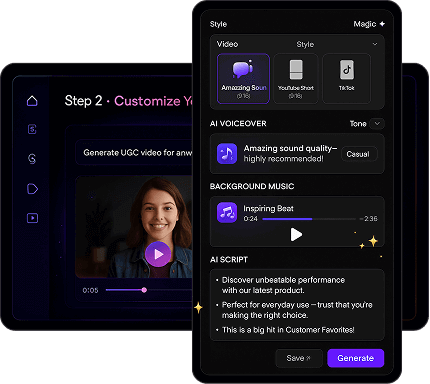Click the 0:05 video time label

click(x=90, y=290)
